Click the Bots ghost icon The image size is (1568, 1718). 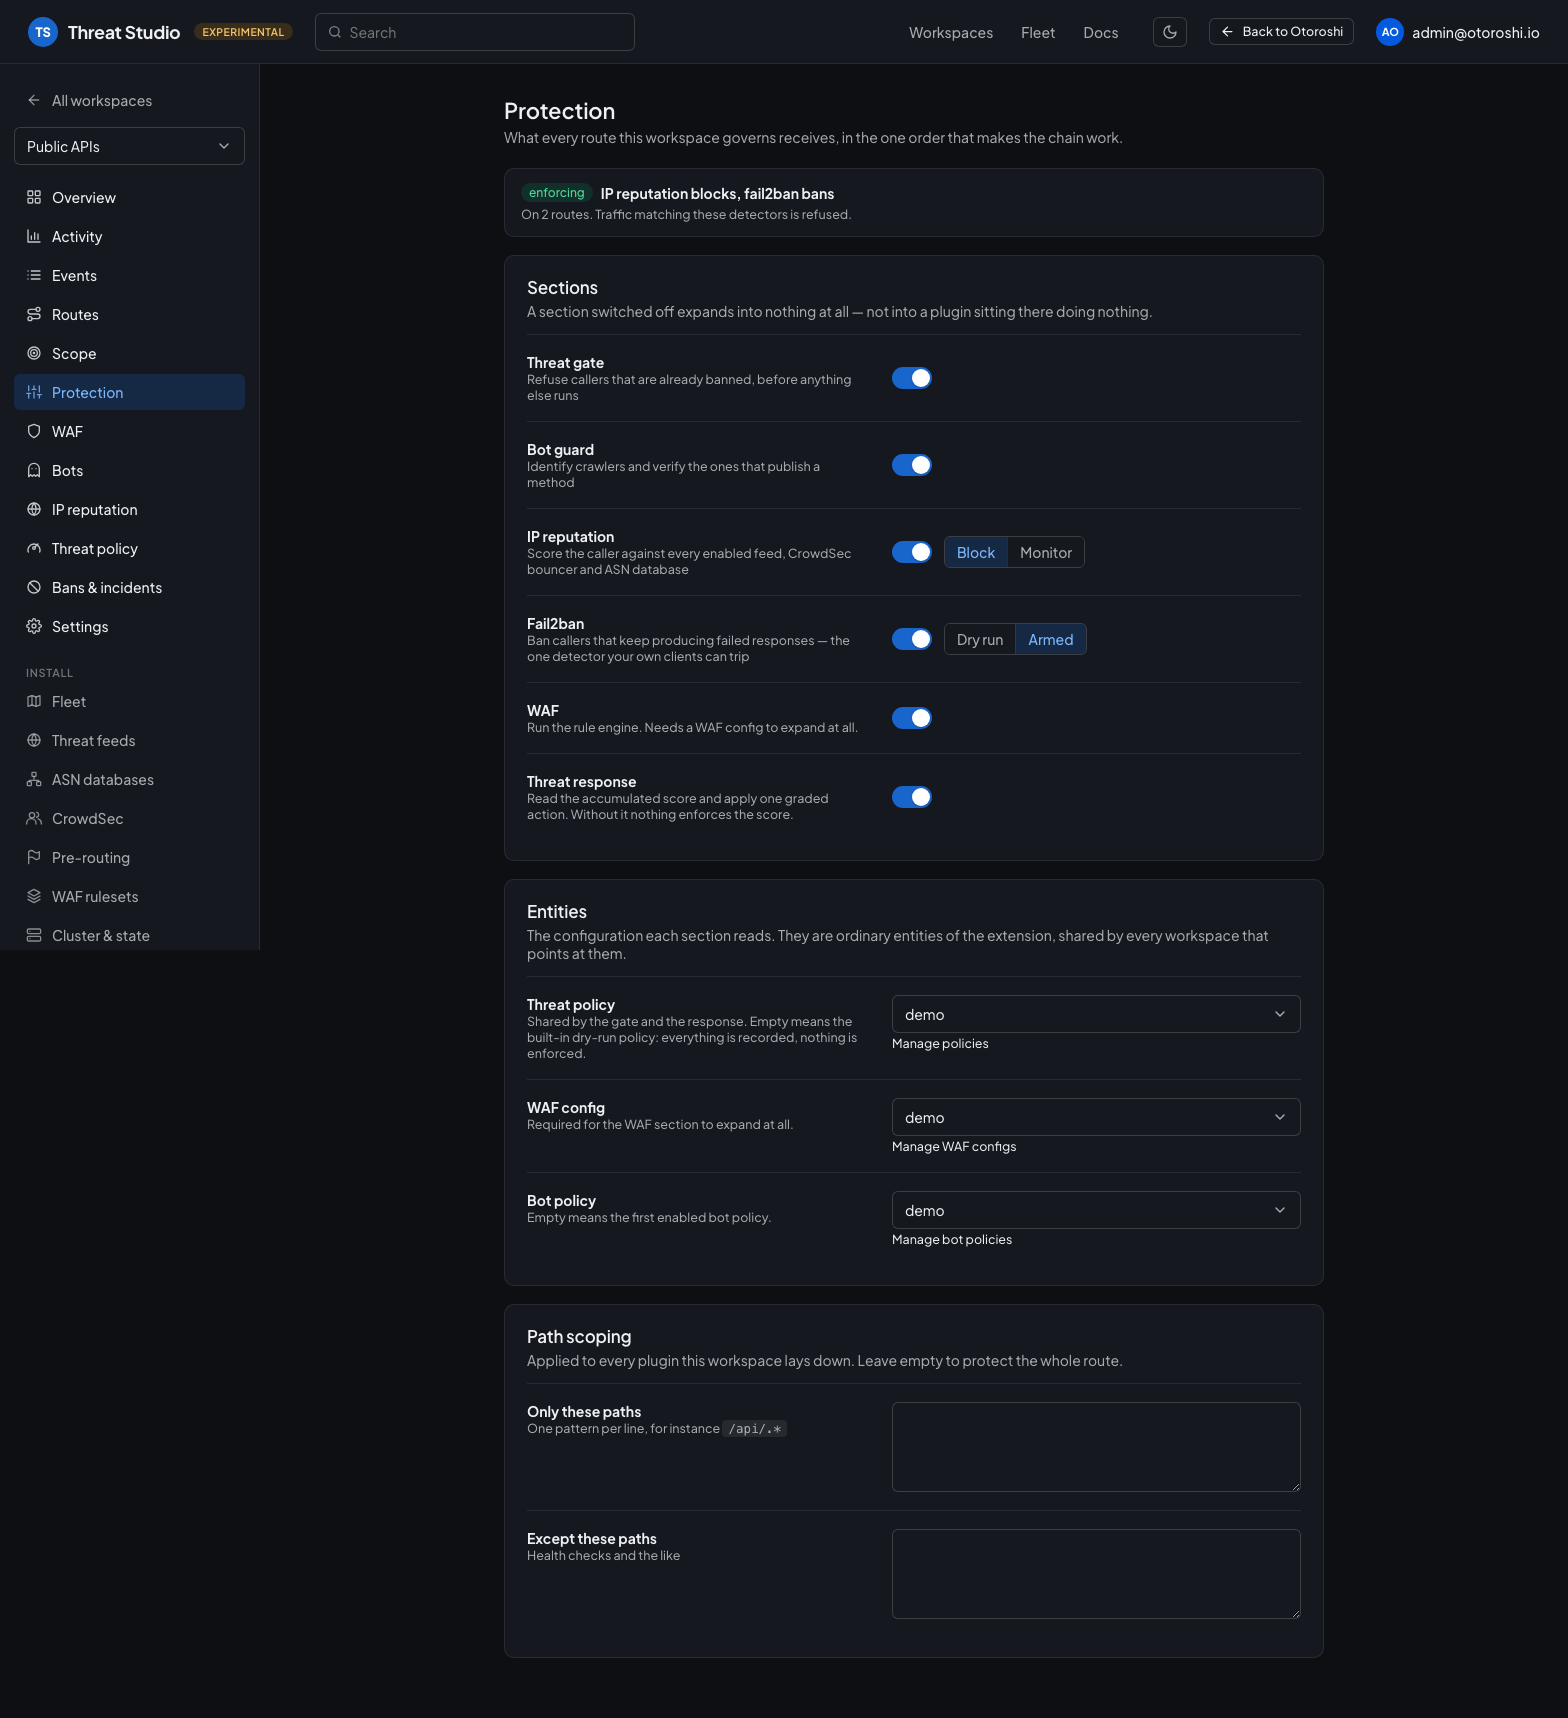(x=34, y=470)
